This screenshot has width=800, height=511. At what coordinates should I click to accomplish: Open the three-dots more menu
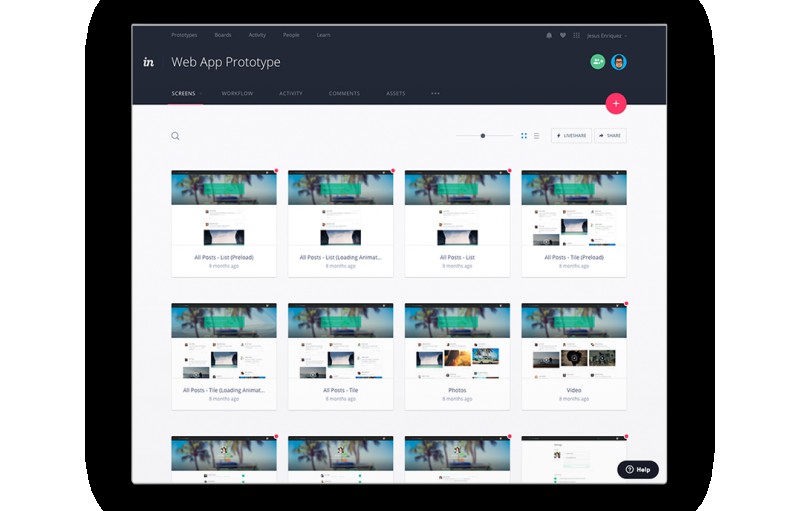[435, 93]
